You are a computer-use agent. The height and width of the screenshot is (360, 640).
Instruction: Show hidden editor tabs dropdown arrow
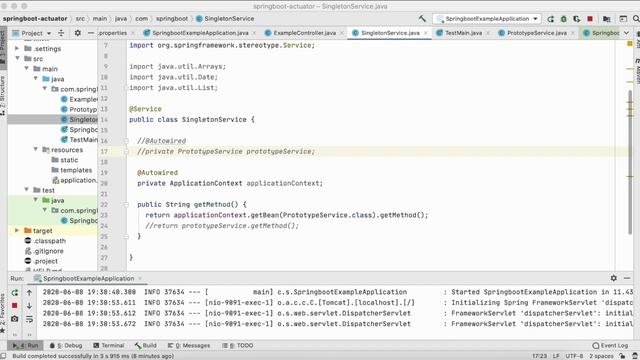point(627,33)
